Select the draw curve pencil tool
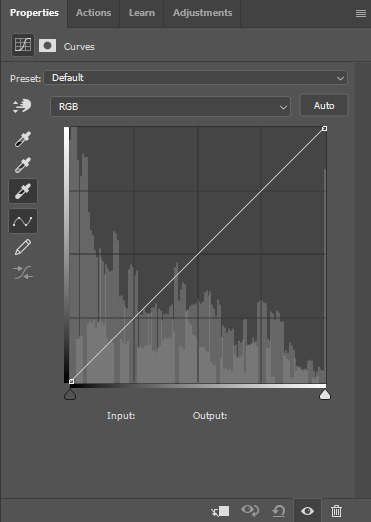Image resolution: width=371 pixels, height=522 pixels. click(23, 247)
